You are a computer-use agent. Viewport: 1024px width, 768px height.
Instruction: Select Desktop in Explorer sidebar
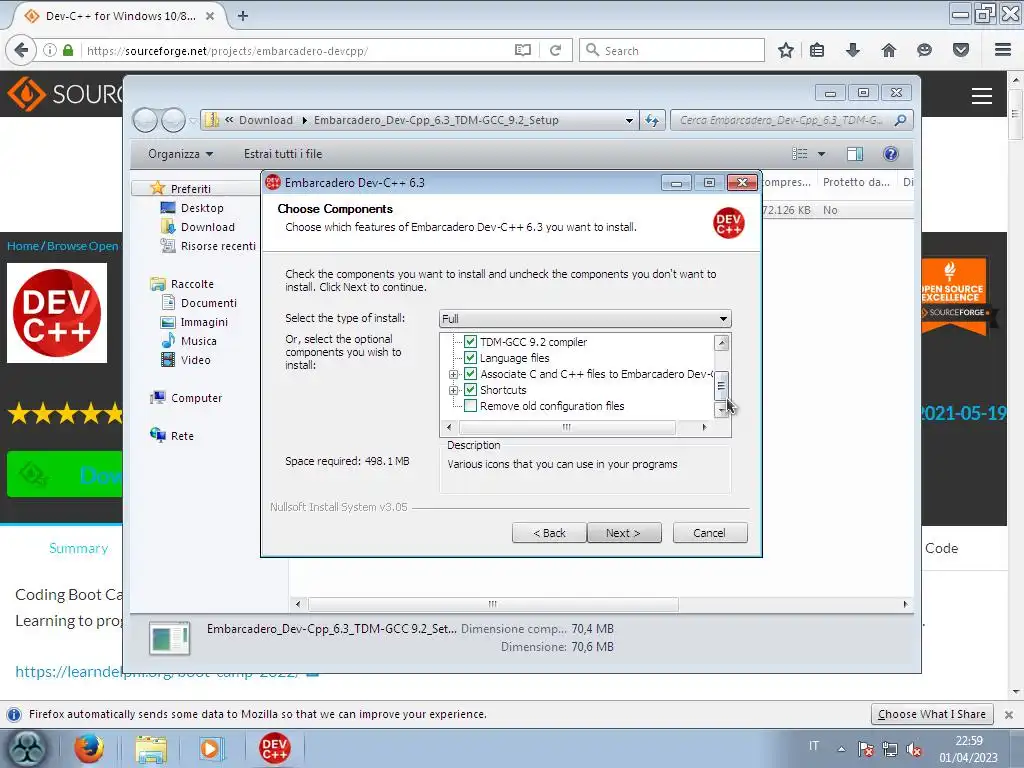point(202,208)
